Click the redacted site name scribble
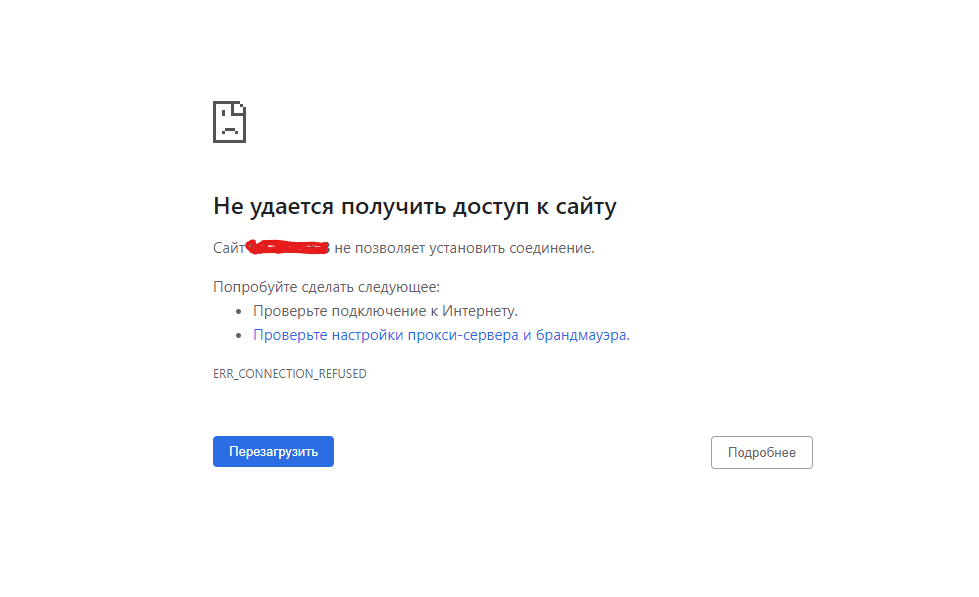 click(290, 246)
